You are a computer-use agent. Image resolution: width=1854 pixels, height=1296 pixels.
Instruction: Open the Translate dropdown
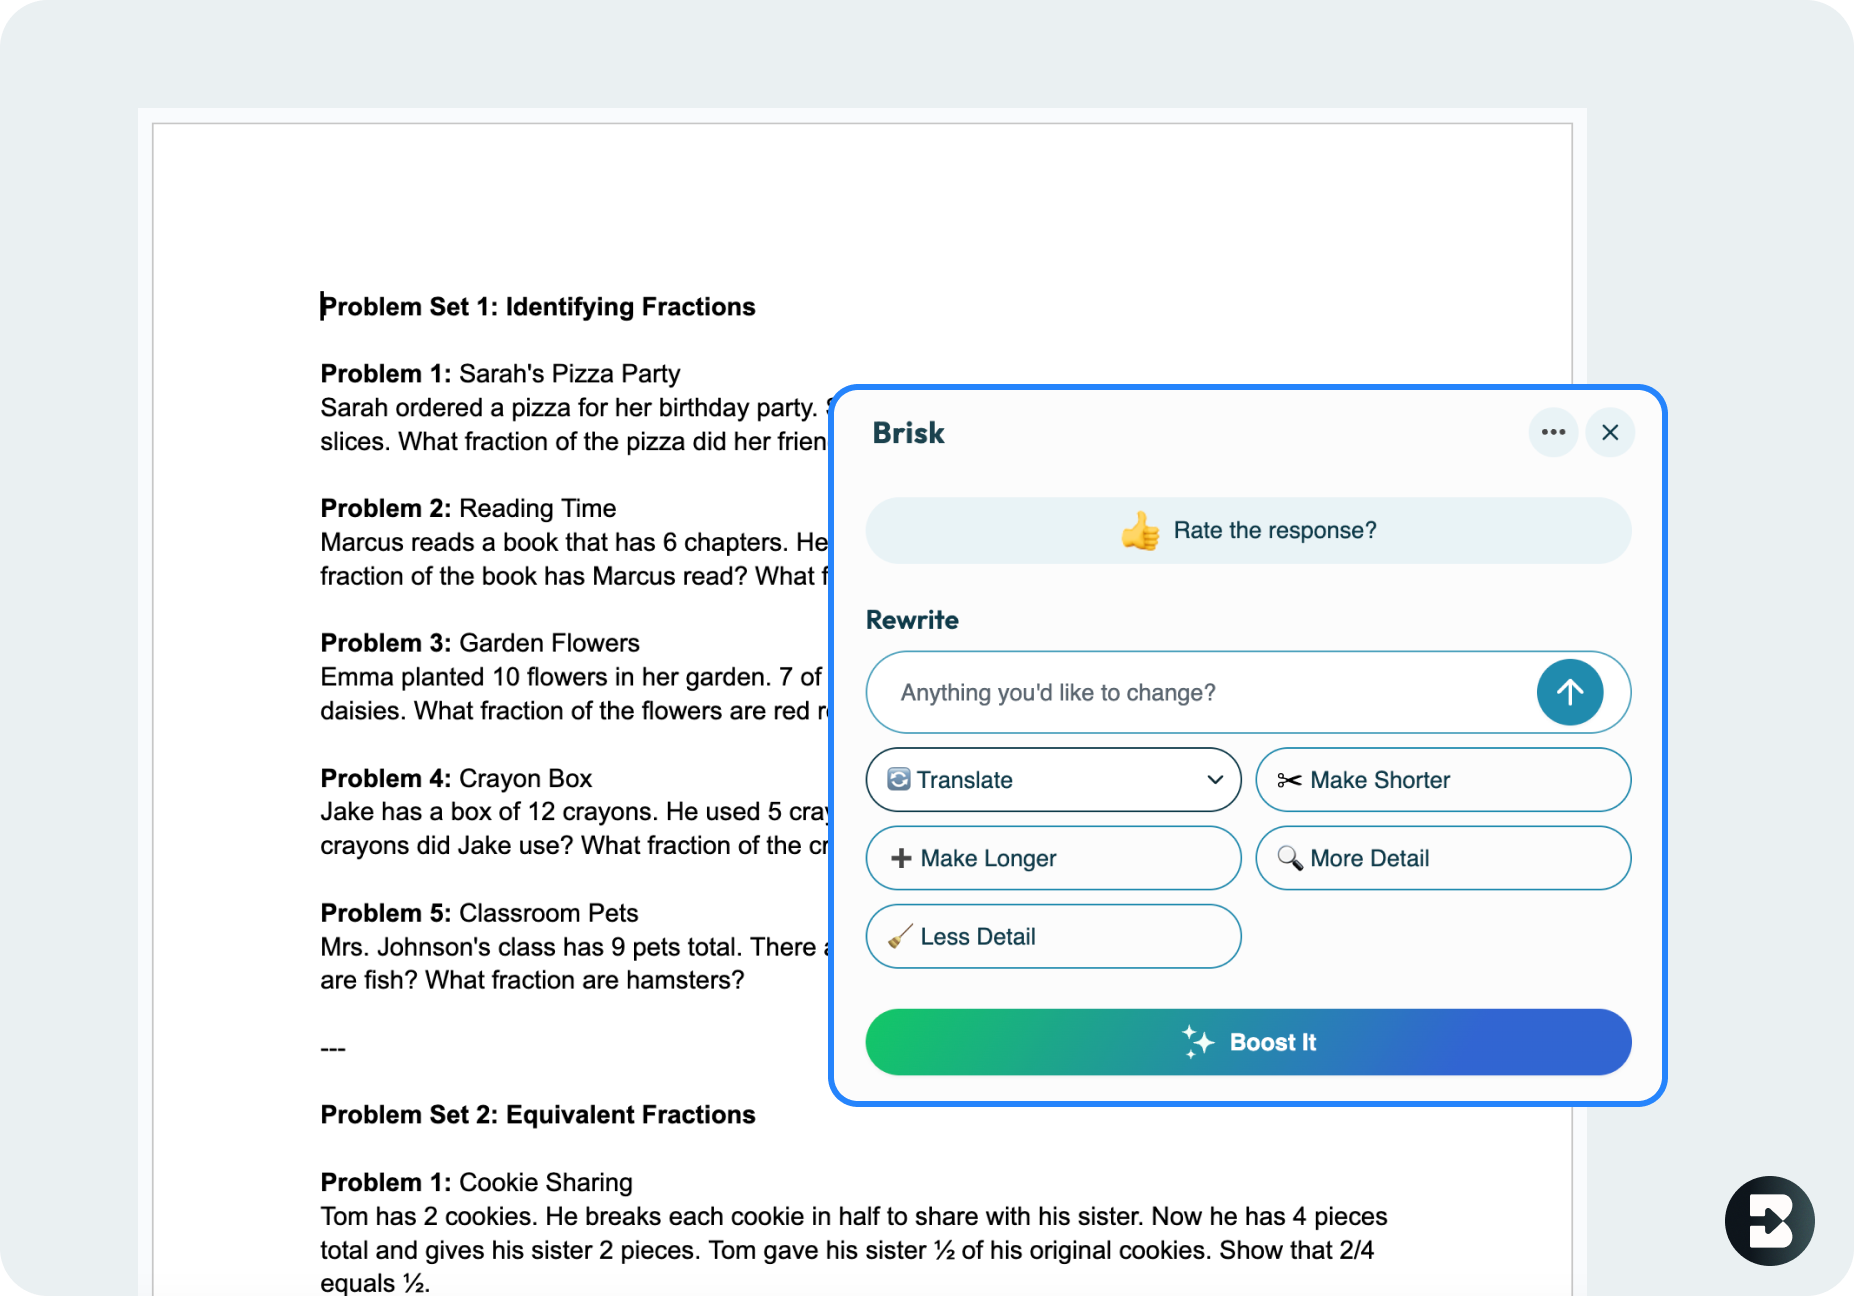pos(1053,780)
